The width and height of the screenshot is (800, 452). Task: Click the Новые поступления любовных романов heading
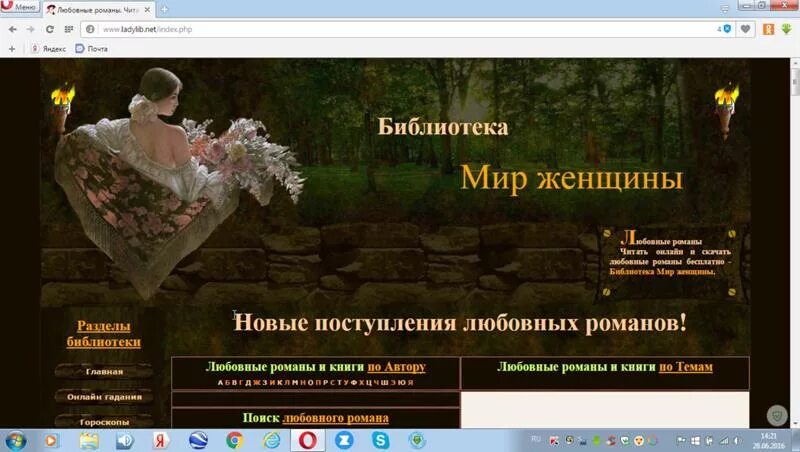coord(460,322)
